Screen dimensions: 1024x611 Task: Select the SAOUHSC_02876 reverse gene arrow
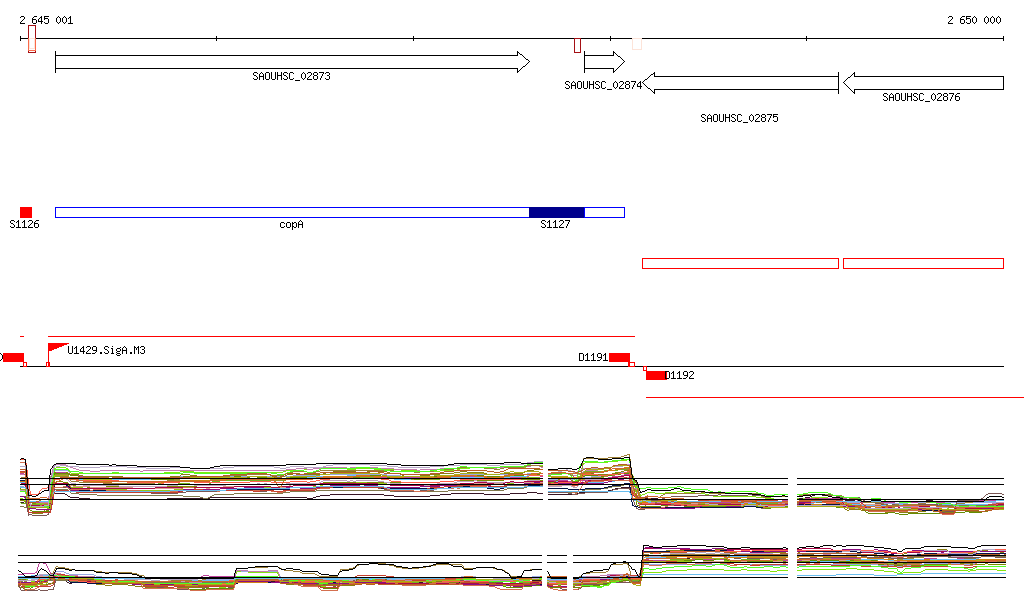[x=923, y=83]
